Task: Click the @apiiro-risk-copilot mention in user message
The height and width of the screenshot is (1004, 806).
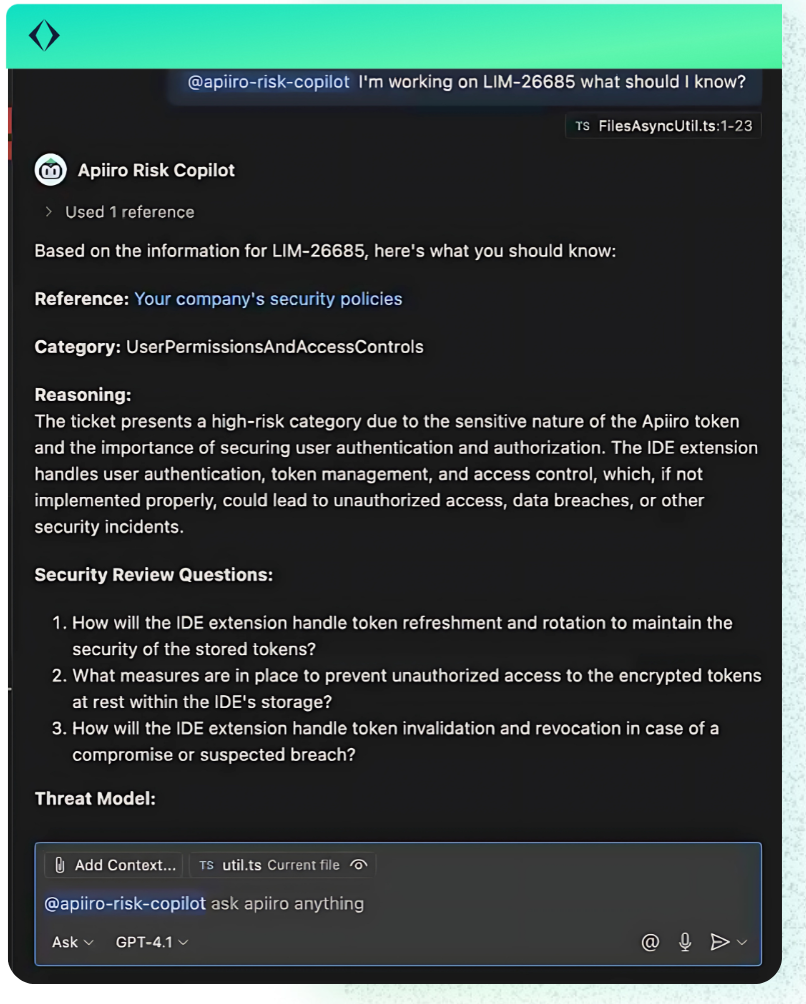Action: [269, 82]
